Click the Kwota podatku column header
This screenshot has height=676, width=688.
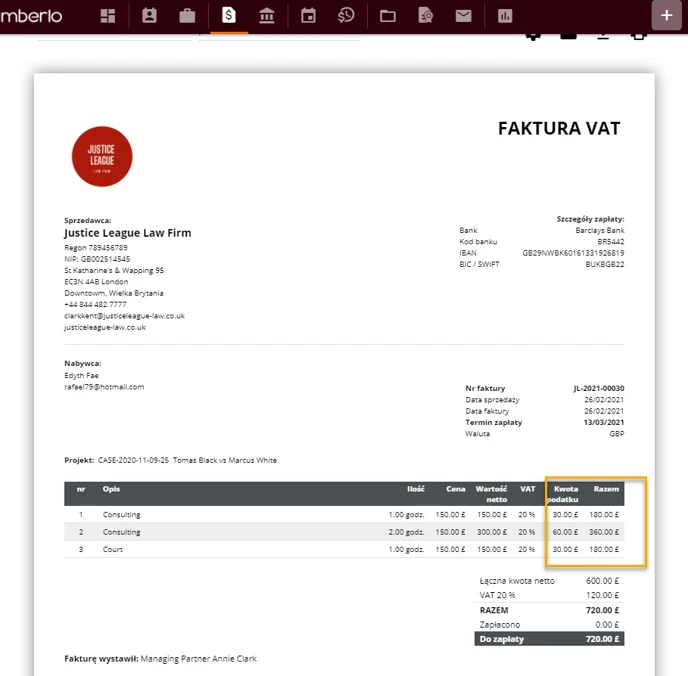click(x=563, y=494)
